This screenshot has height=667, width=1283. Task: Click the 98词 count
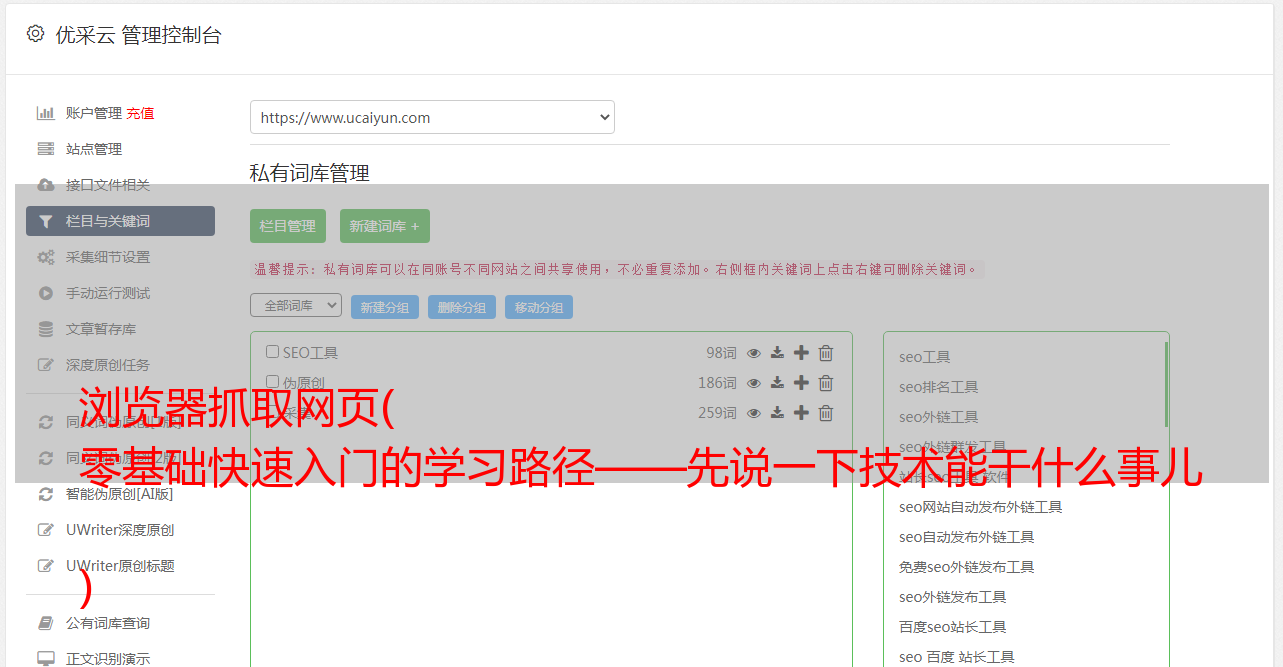(721, 353)
